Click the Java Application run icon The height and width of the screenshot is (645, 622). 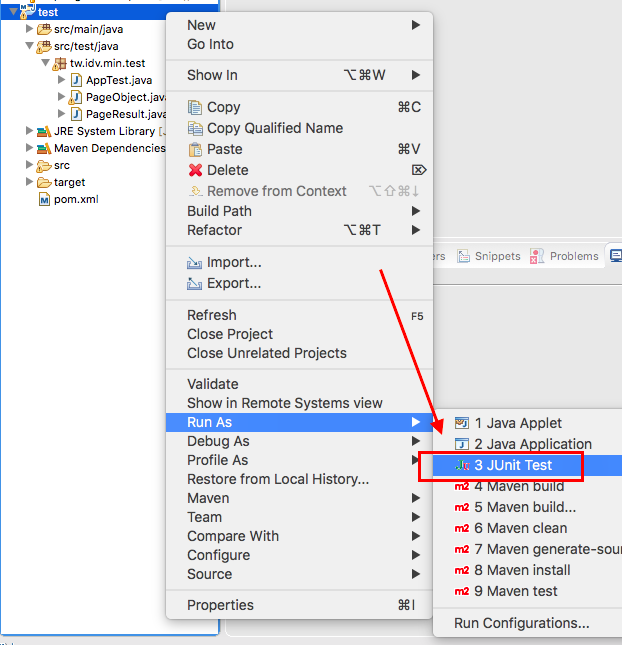click(462, 444)
